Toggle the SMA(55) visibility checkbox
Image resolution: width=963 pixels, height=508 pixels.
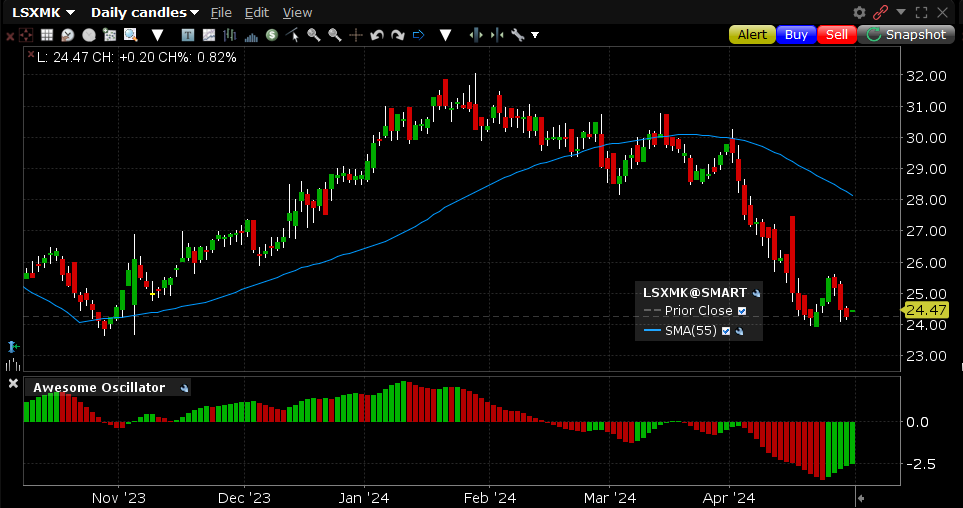pos(726,331)
